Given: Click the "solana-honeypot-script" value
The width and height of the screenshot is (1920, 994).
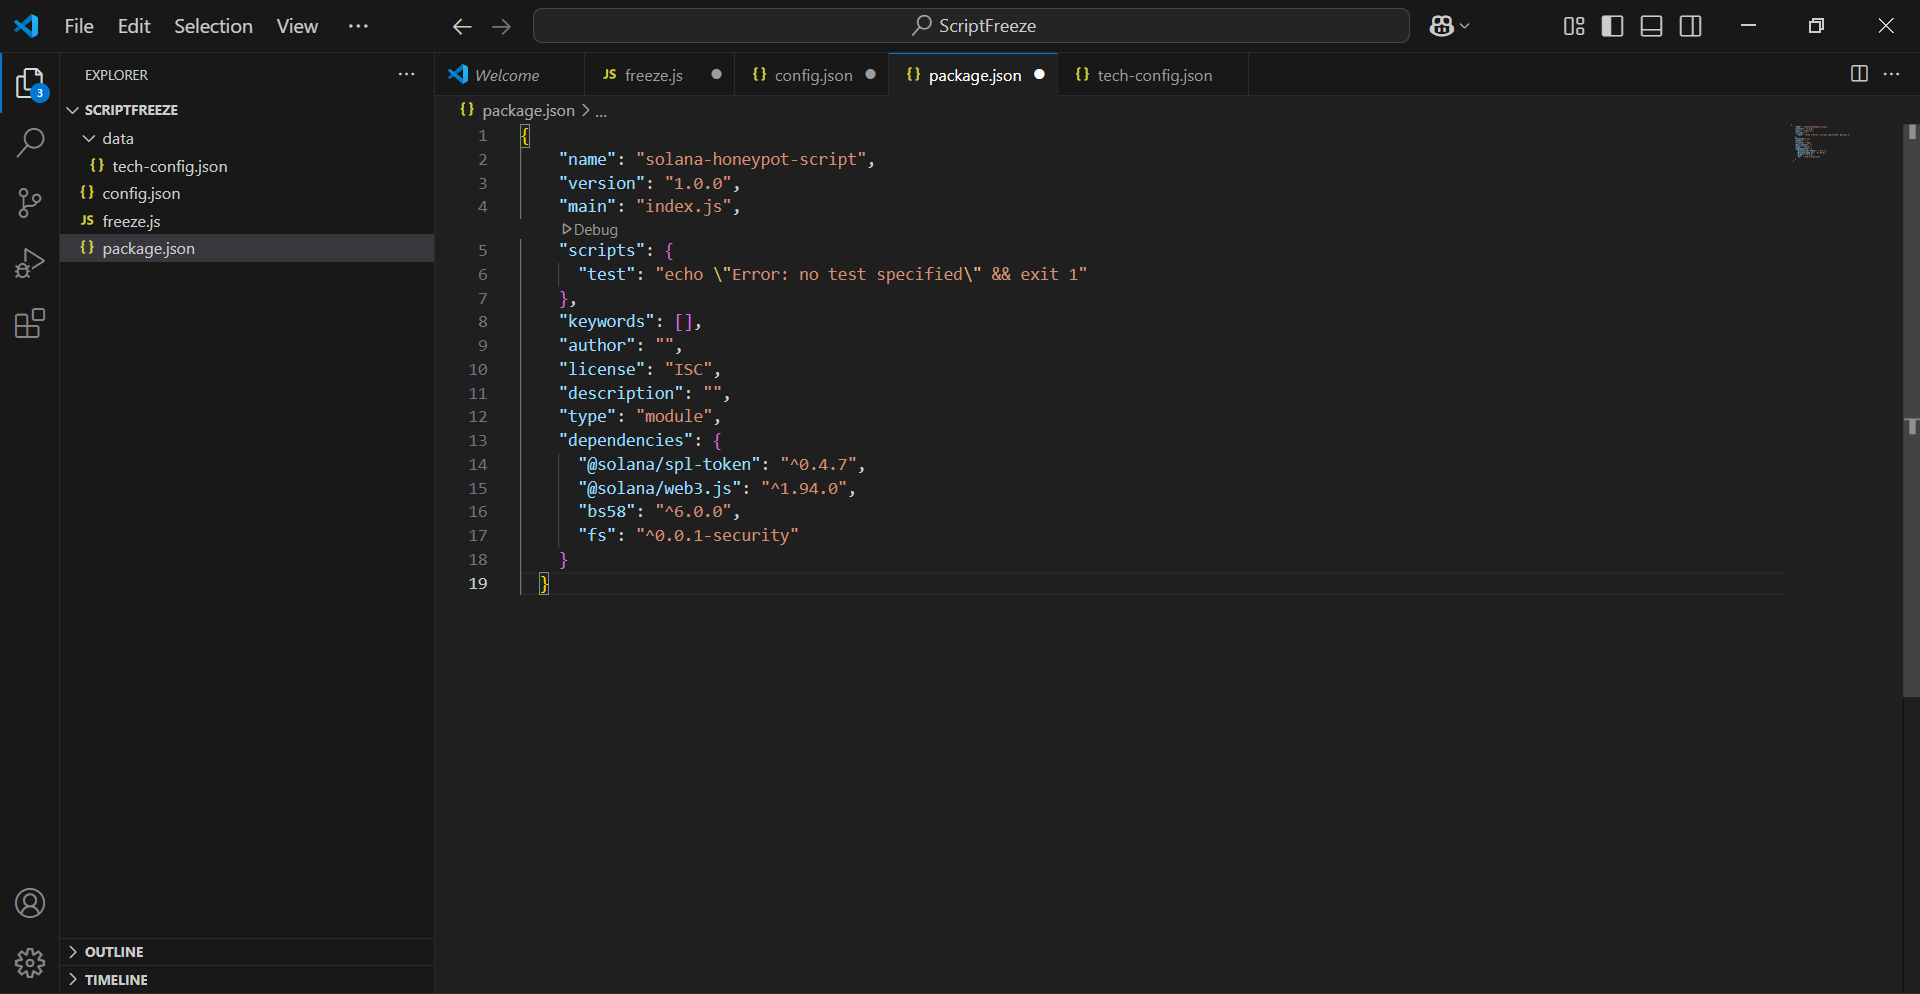Looking at the screenshot, I should pyautogui.click(x=750, y=159).
